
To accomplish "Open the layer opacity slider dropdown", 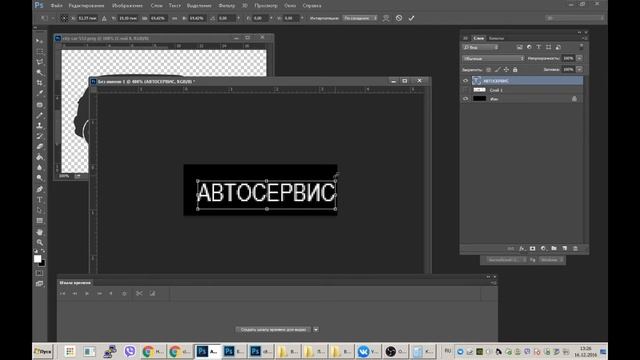I will (x=579, y=58).
